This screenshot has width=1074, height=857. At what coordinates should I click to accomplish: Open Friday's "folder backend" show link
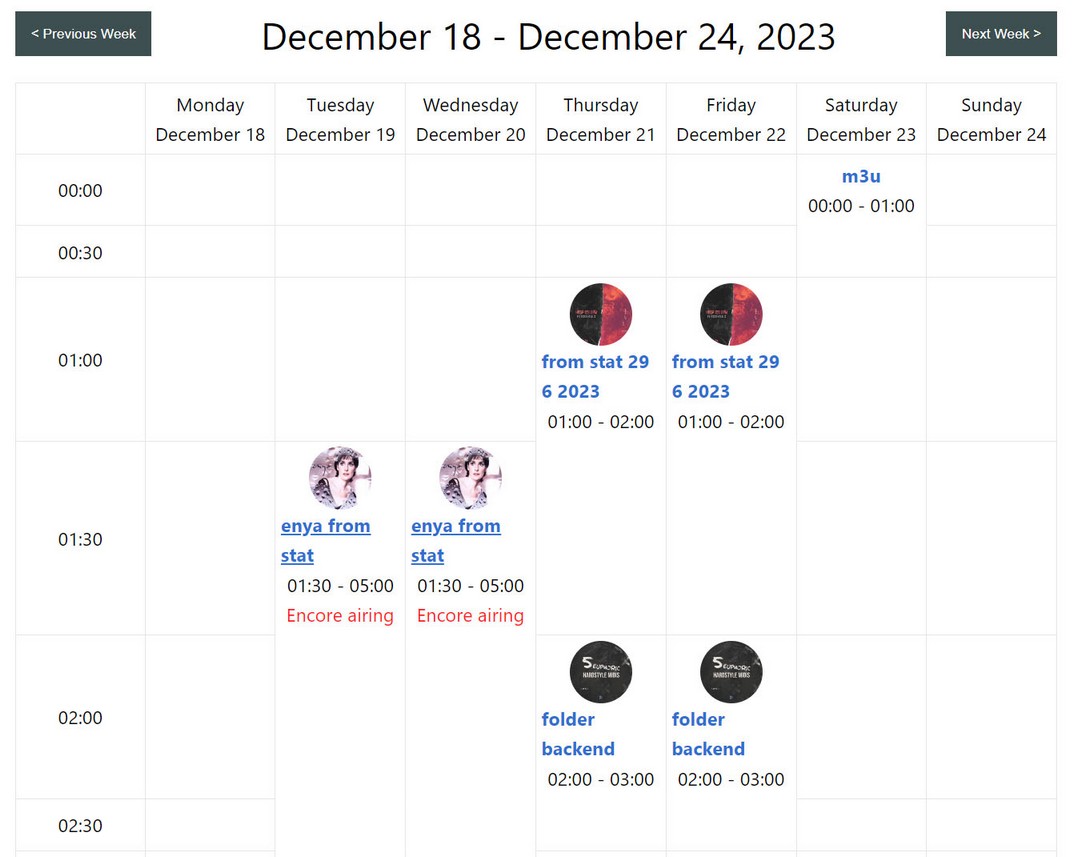pos(707,734)
